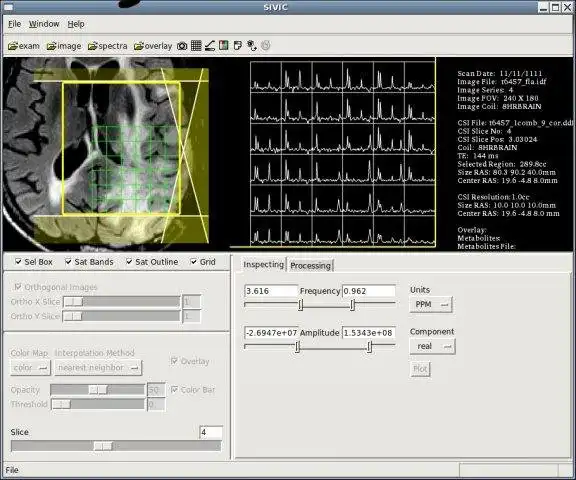Click the Threshold value field
576x480 pixels.
pyautogui.click(x=156, y=404)
